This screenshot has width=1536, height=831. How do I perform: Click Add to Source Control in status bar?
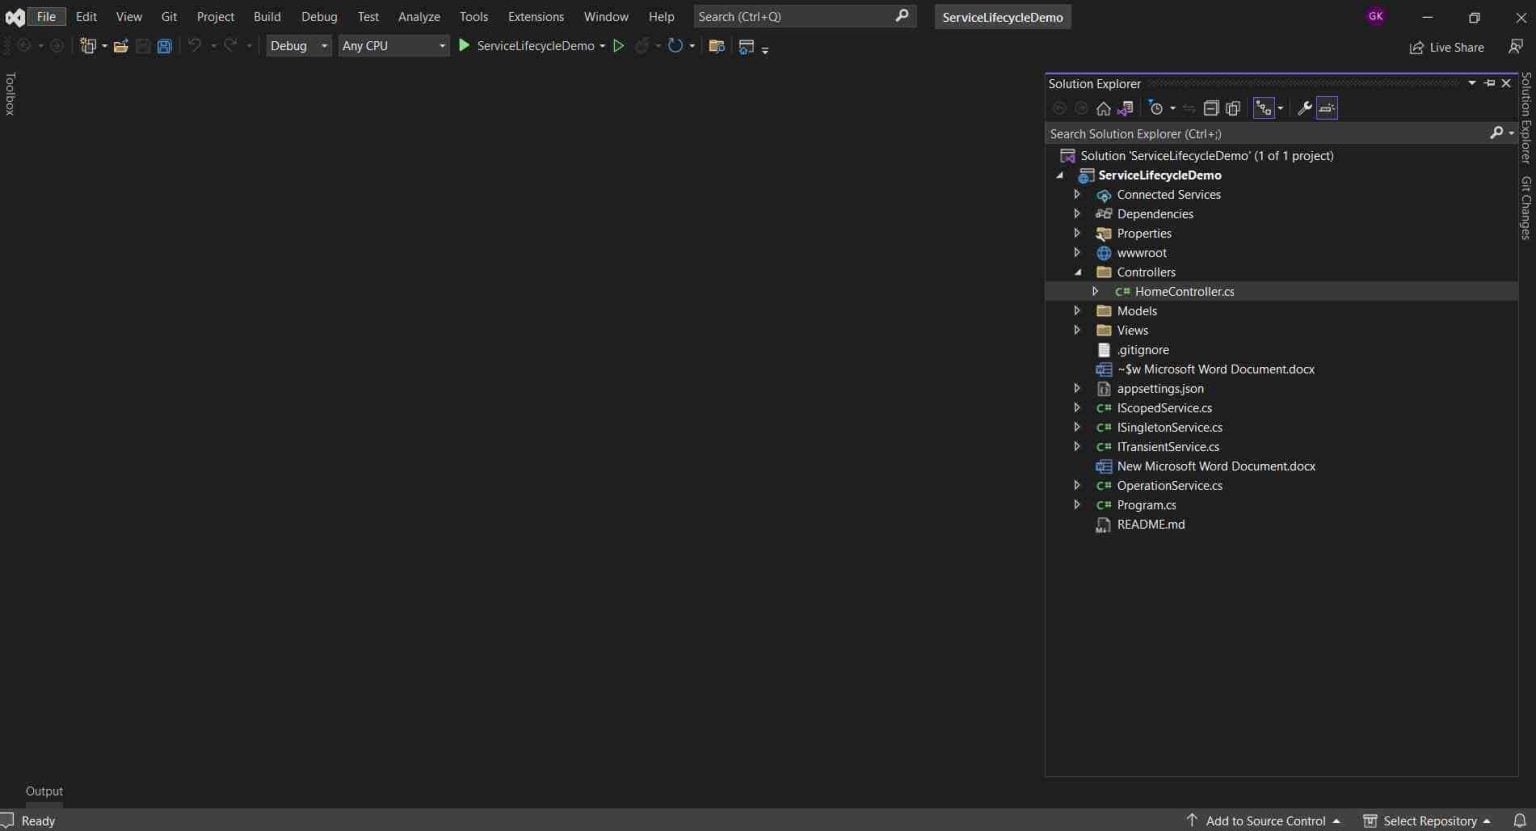(1264, 820)
